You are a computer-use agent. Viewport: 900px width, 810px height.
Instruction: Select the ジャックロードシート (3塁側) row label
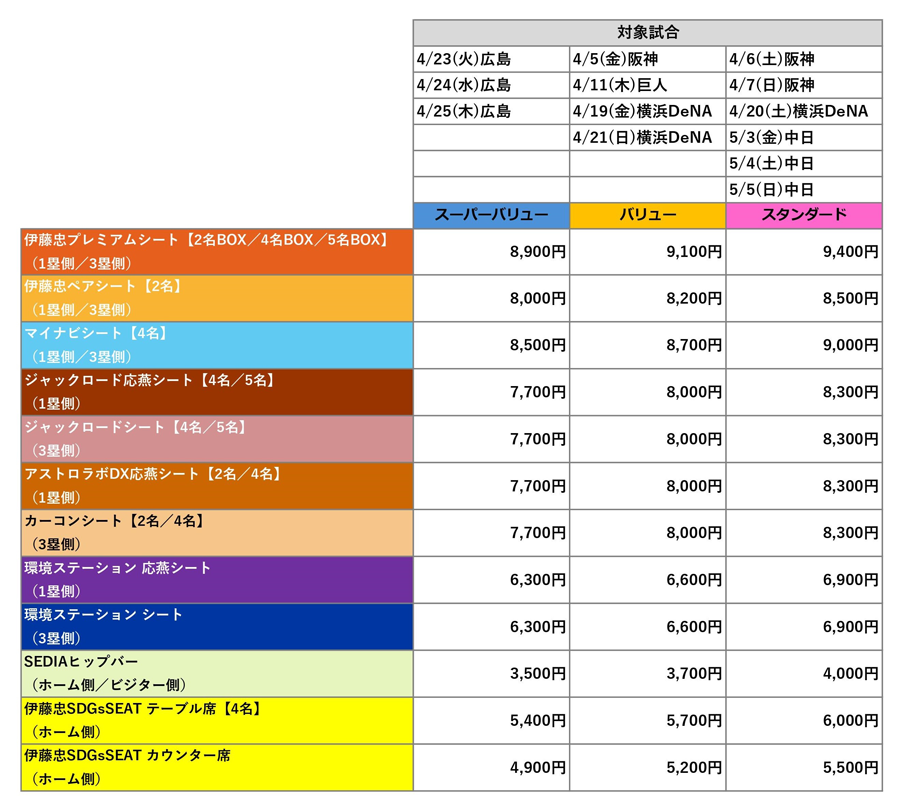tap(217, 439)
